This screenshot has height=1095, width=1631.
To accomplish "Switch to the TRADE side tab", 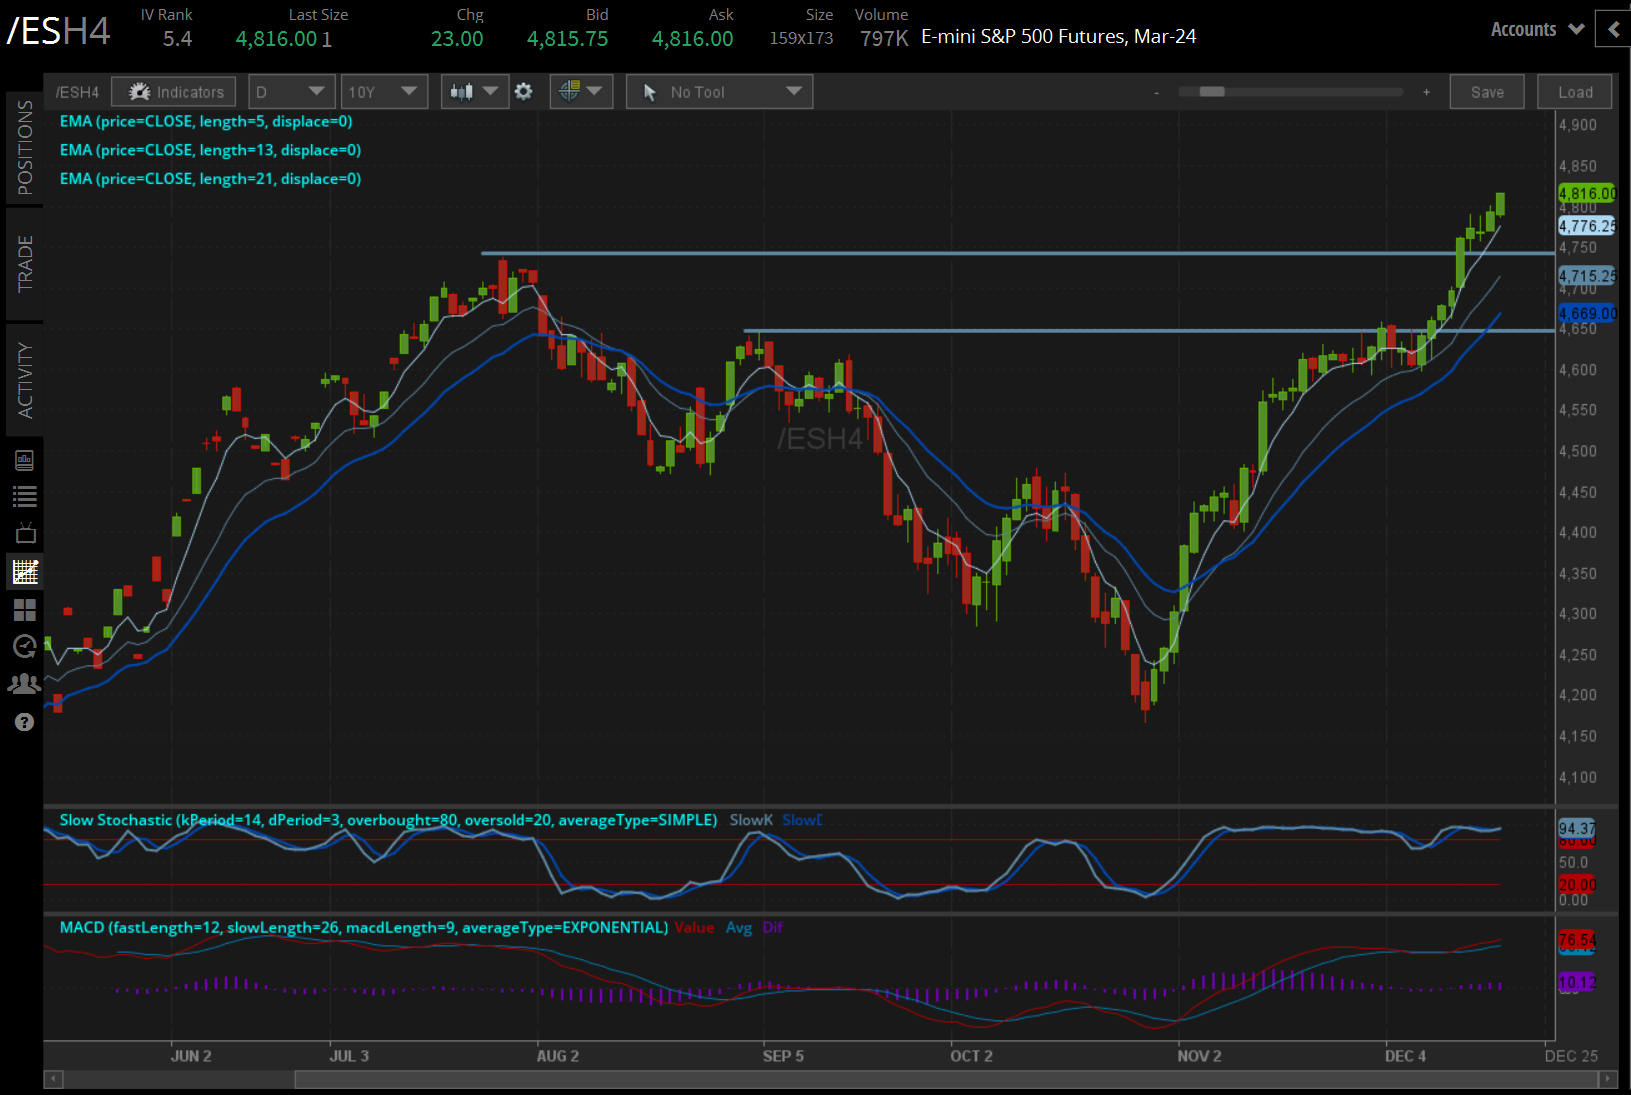I will (x=25, y=264).
